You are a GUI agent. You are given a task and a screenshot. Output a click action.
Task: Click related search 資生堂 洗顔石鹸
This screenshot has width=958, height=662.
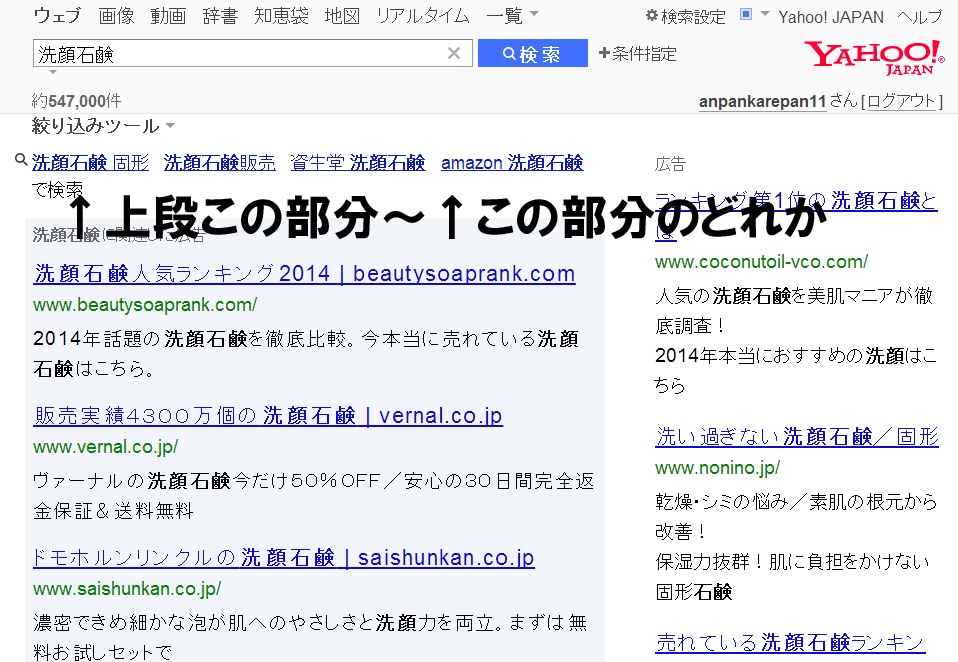tap(357, 162)
